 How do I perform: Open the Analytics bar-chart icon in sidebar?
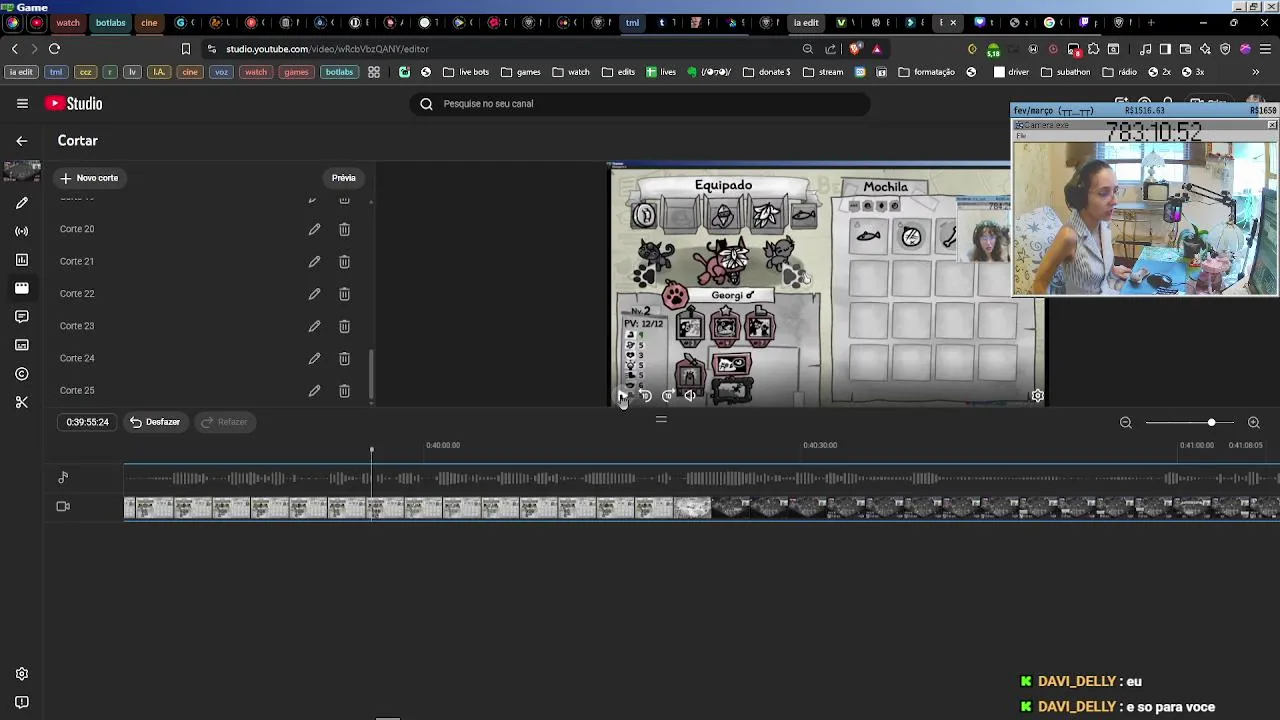coord(22,260)
